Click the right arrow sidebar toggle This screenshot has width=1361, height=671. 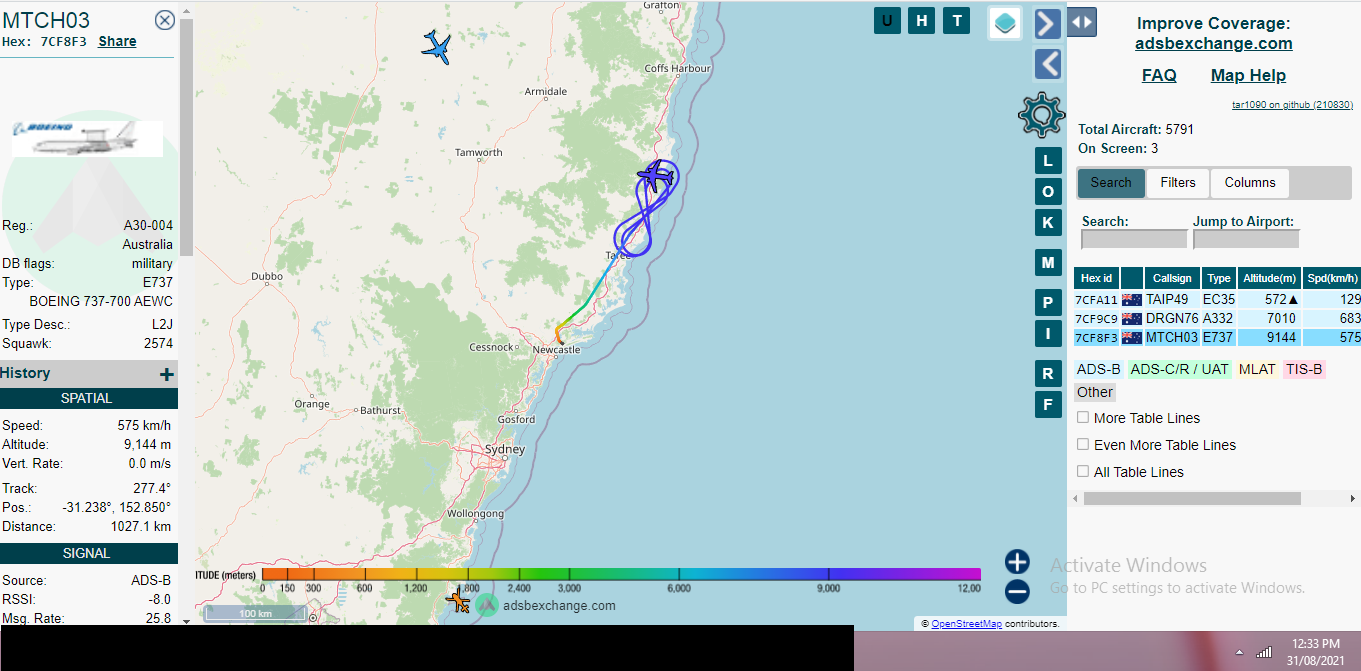(1047, 23)
